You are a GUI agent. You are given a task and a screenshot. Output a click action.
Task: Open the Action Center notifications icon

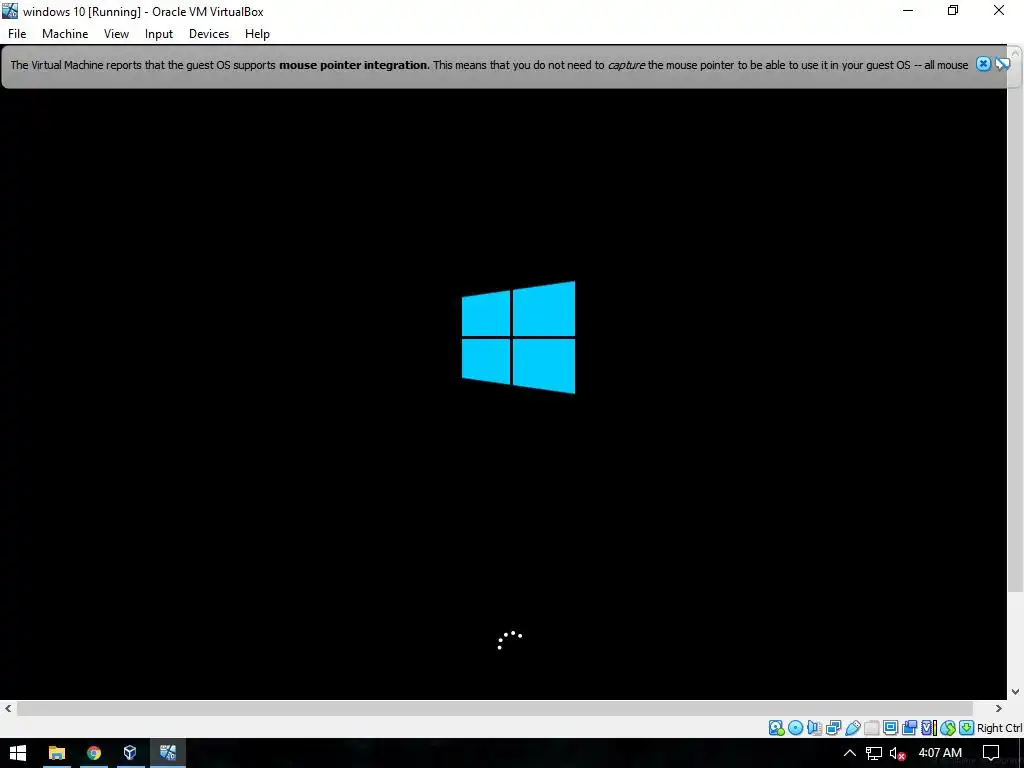pos(991,753)
